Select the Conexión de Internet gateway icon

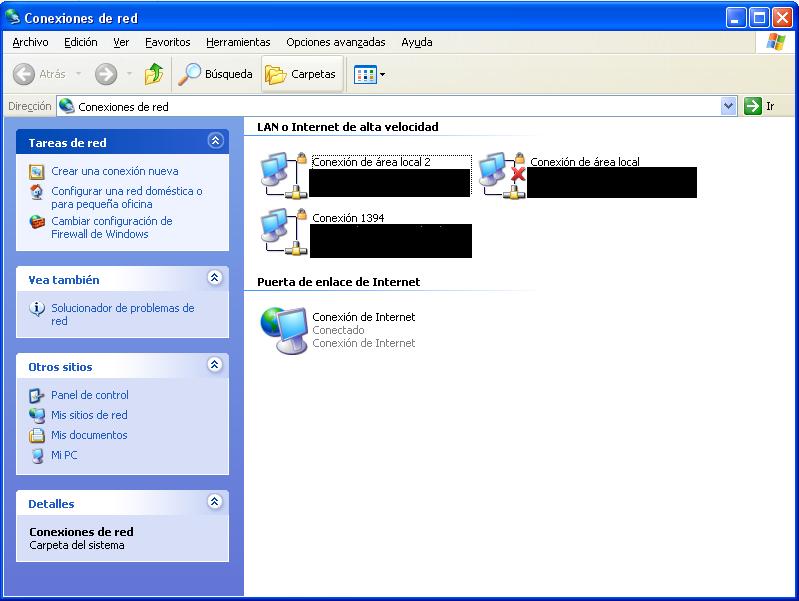click(284, 330)
